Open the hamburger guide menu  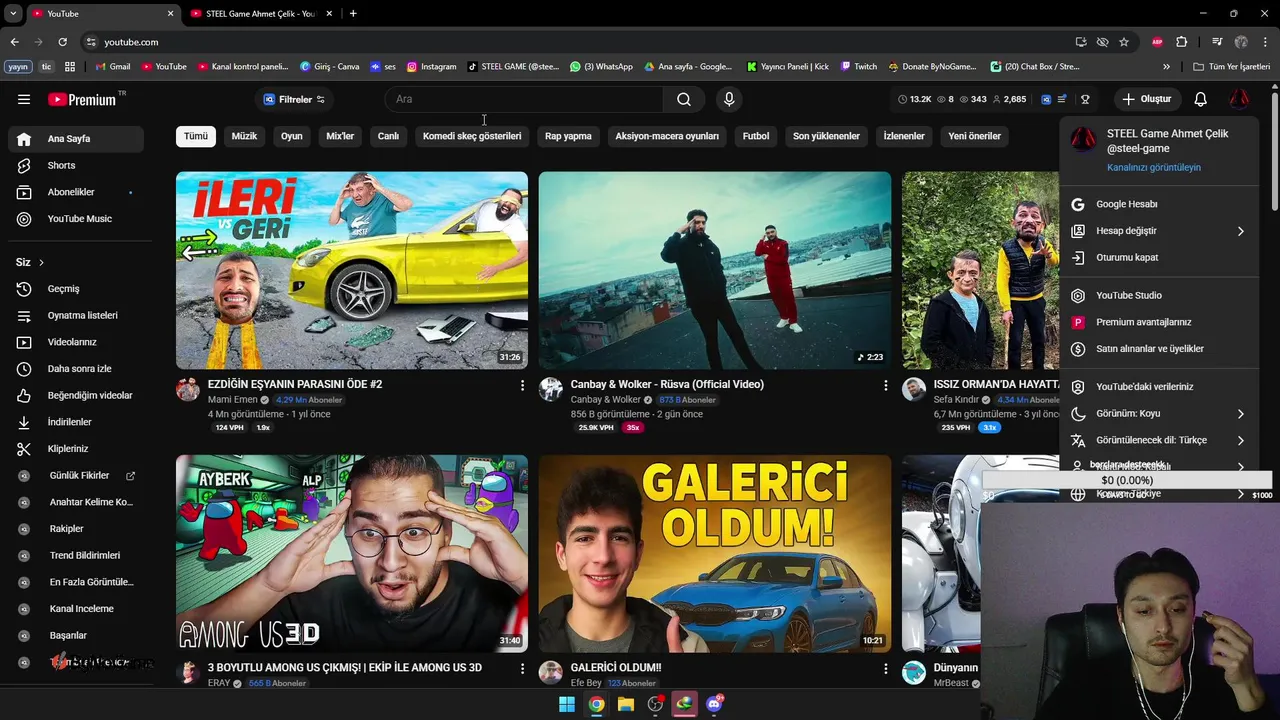point(24,99)
